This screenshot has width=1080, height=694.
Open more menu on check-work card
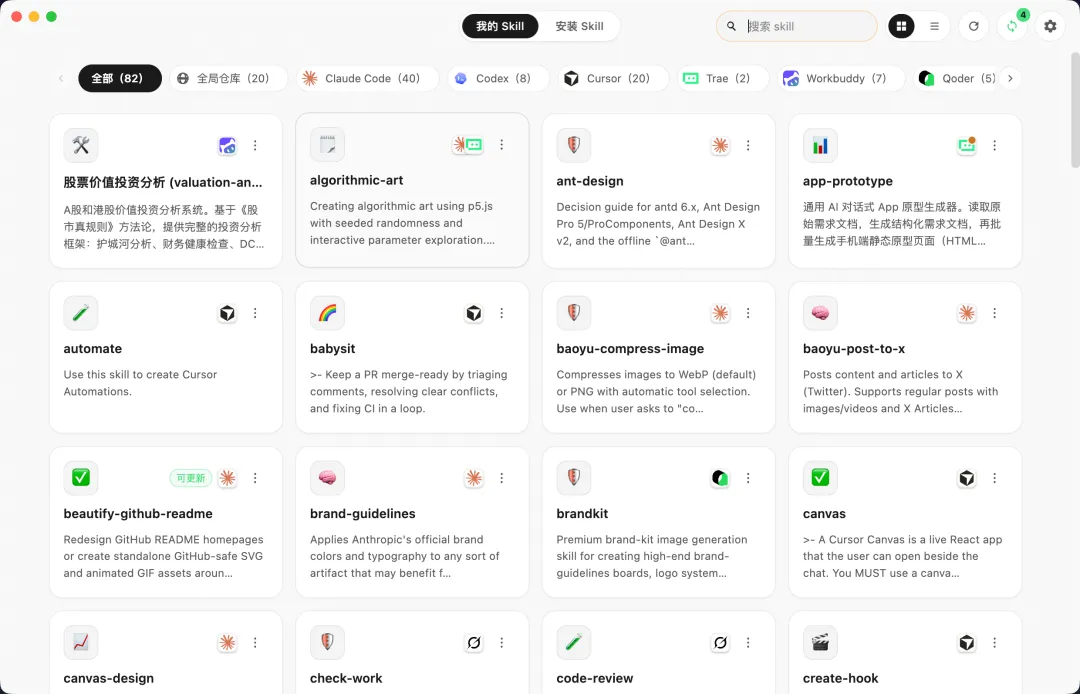click(x=501, y=642)
